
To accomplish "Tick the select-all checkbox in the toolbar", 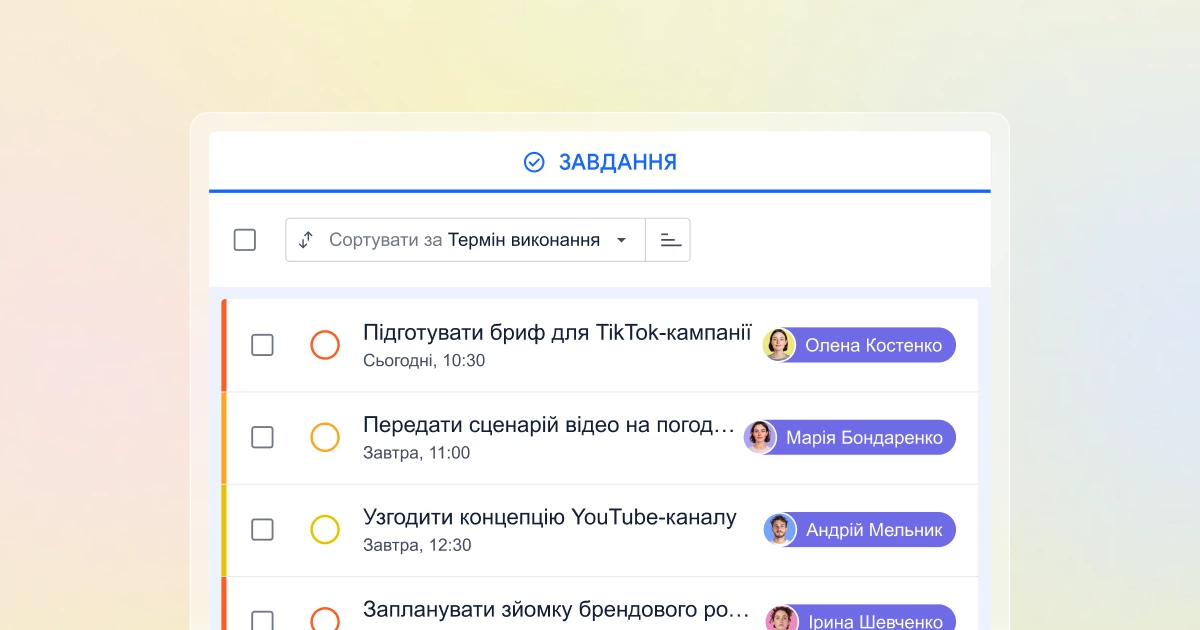I will 245,240.
